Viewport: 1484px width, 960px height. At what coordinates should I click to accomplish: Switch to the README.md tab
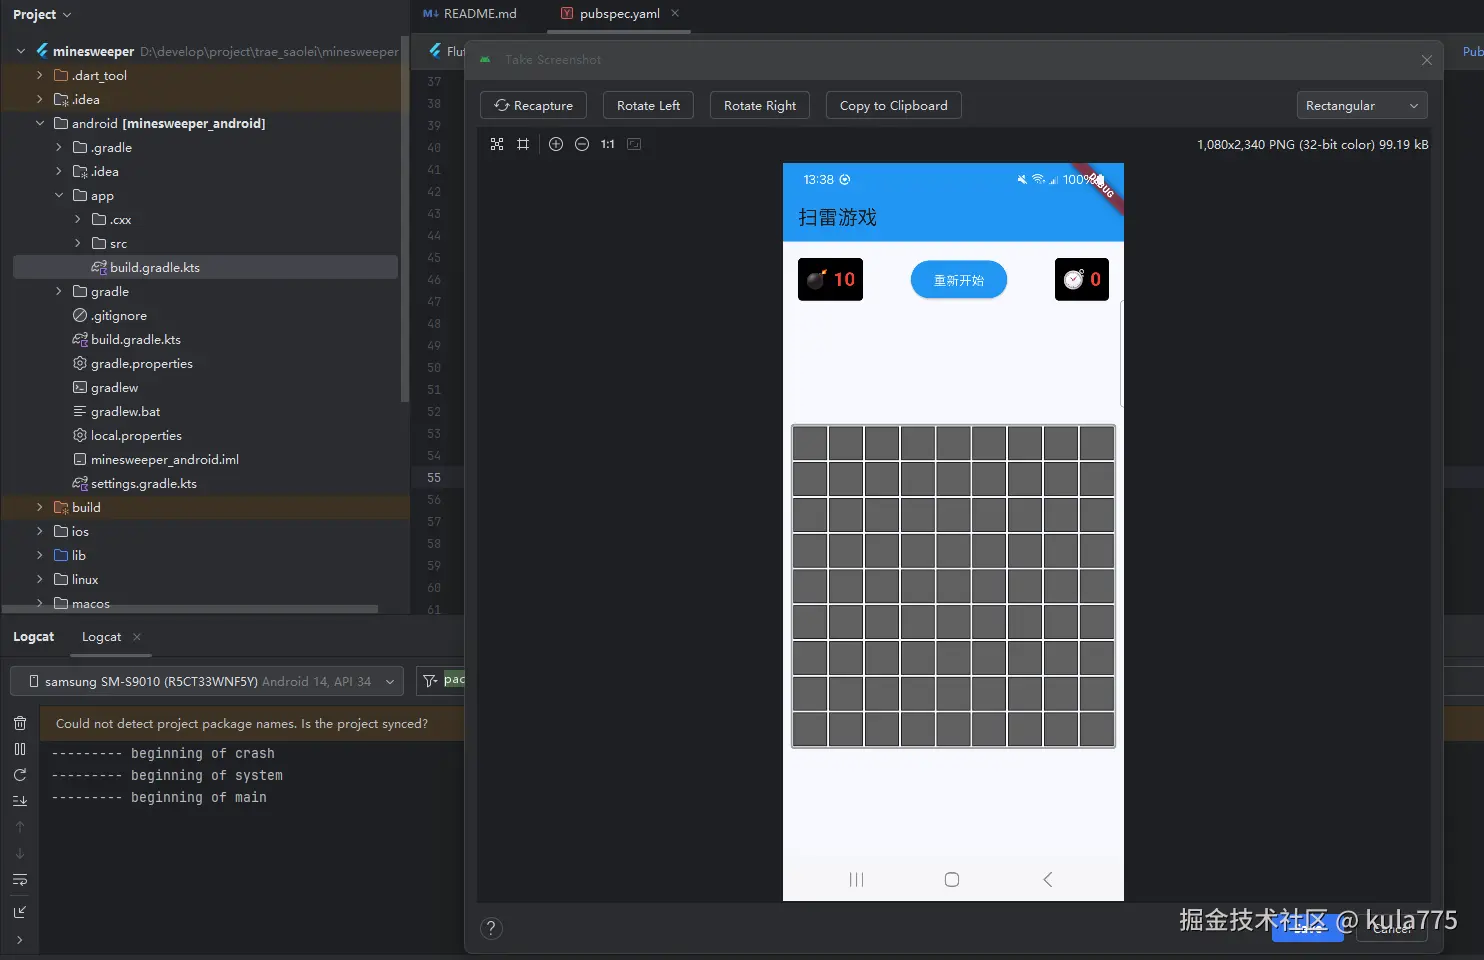pos(471,14)
